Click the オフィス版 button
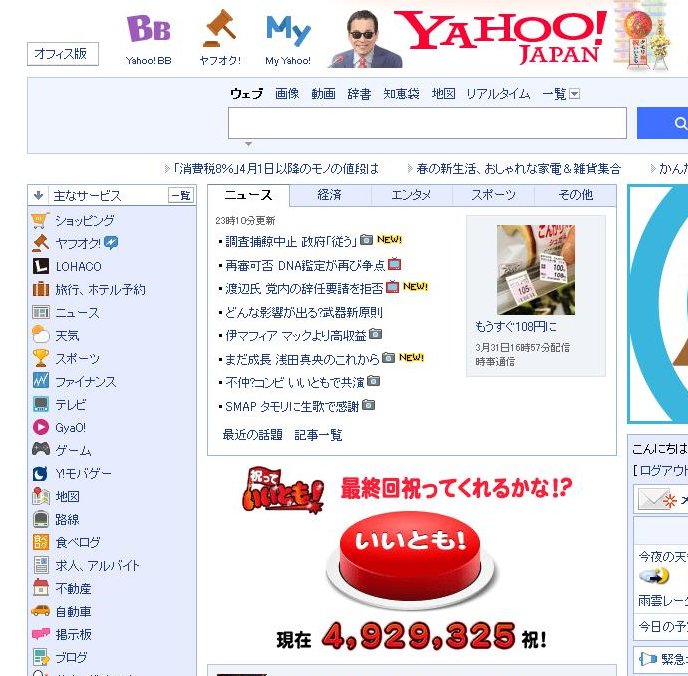Image resolution: width=688 pixels, height=676 pixels. coord(63,54)
